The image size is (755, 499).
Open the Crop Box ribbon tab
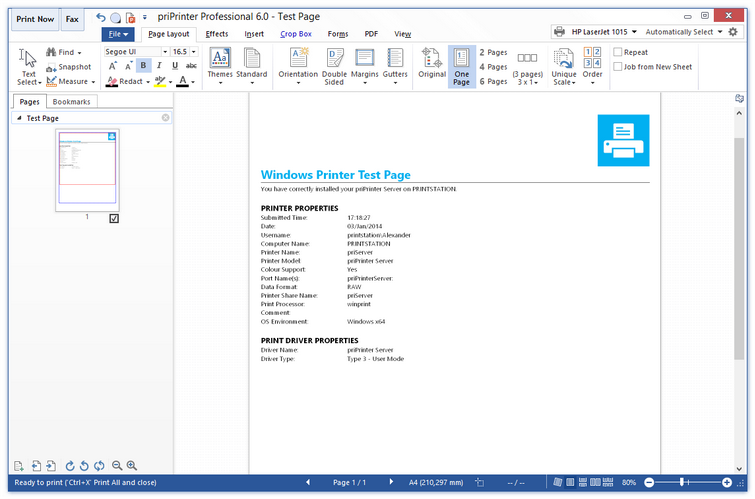click(296, 34)
